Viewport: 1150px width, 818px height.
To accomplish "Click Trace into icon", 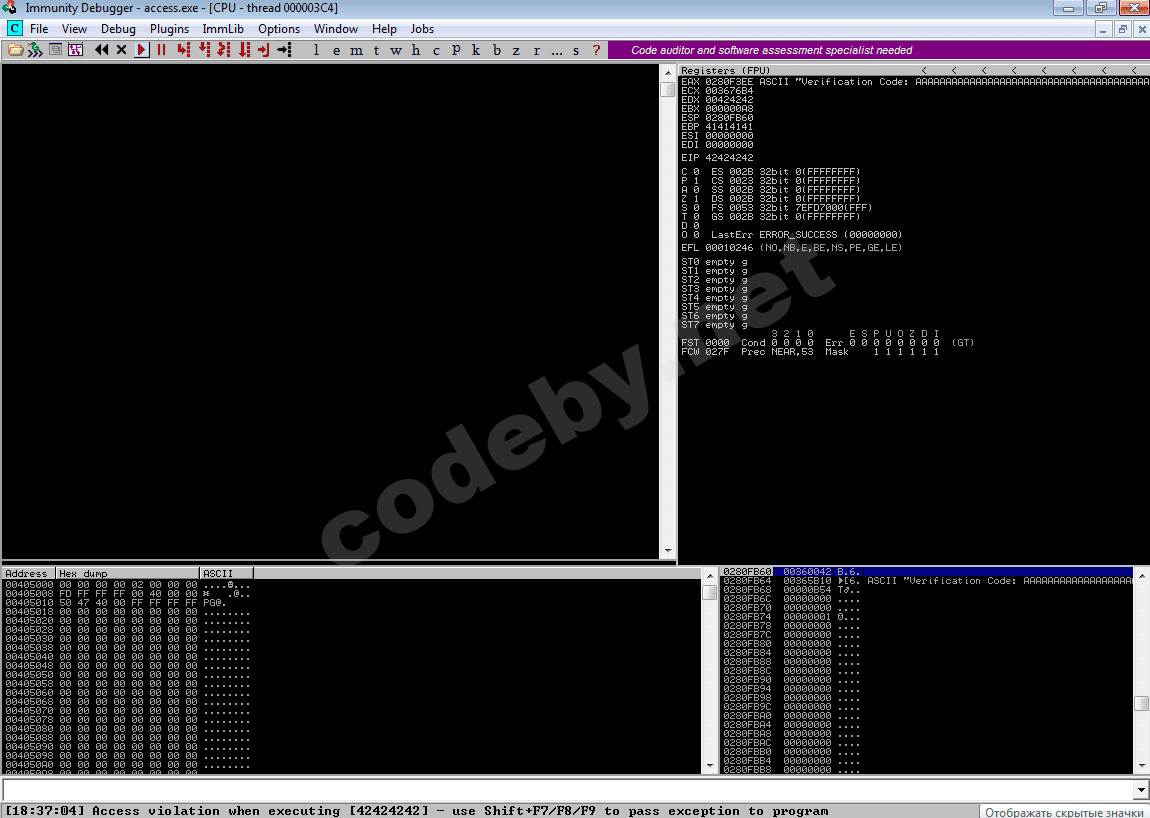I will point(224,50).
